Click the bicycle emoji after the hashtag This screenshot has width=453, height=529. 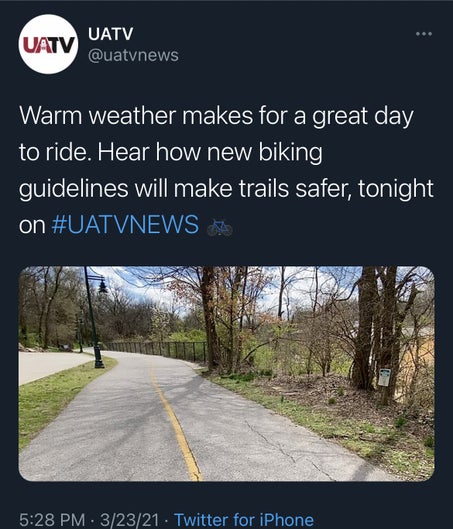(220, 228)
